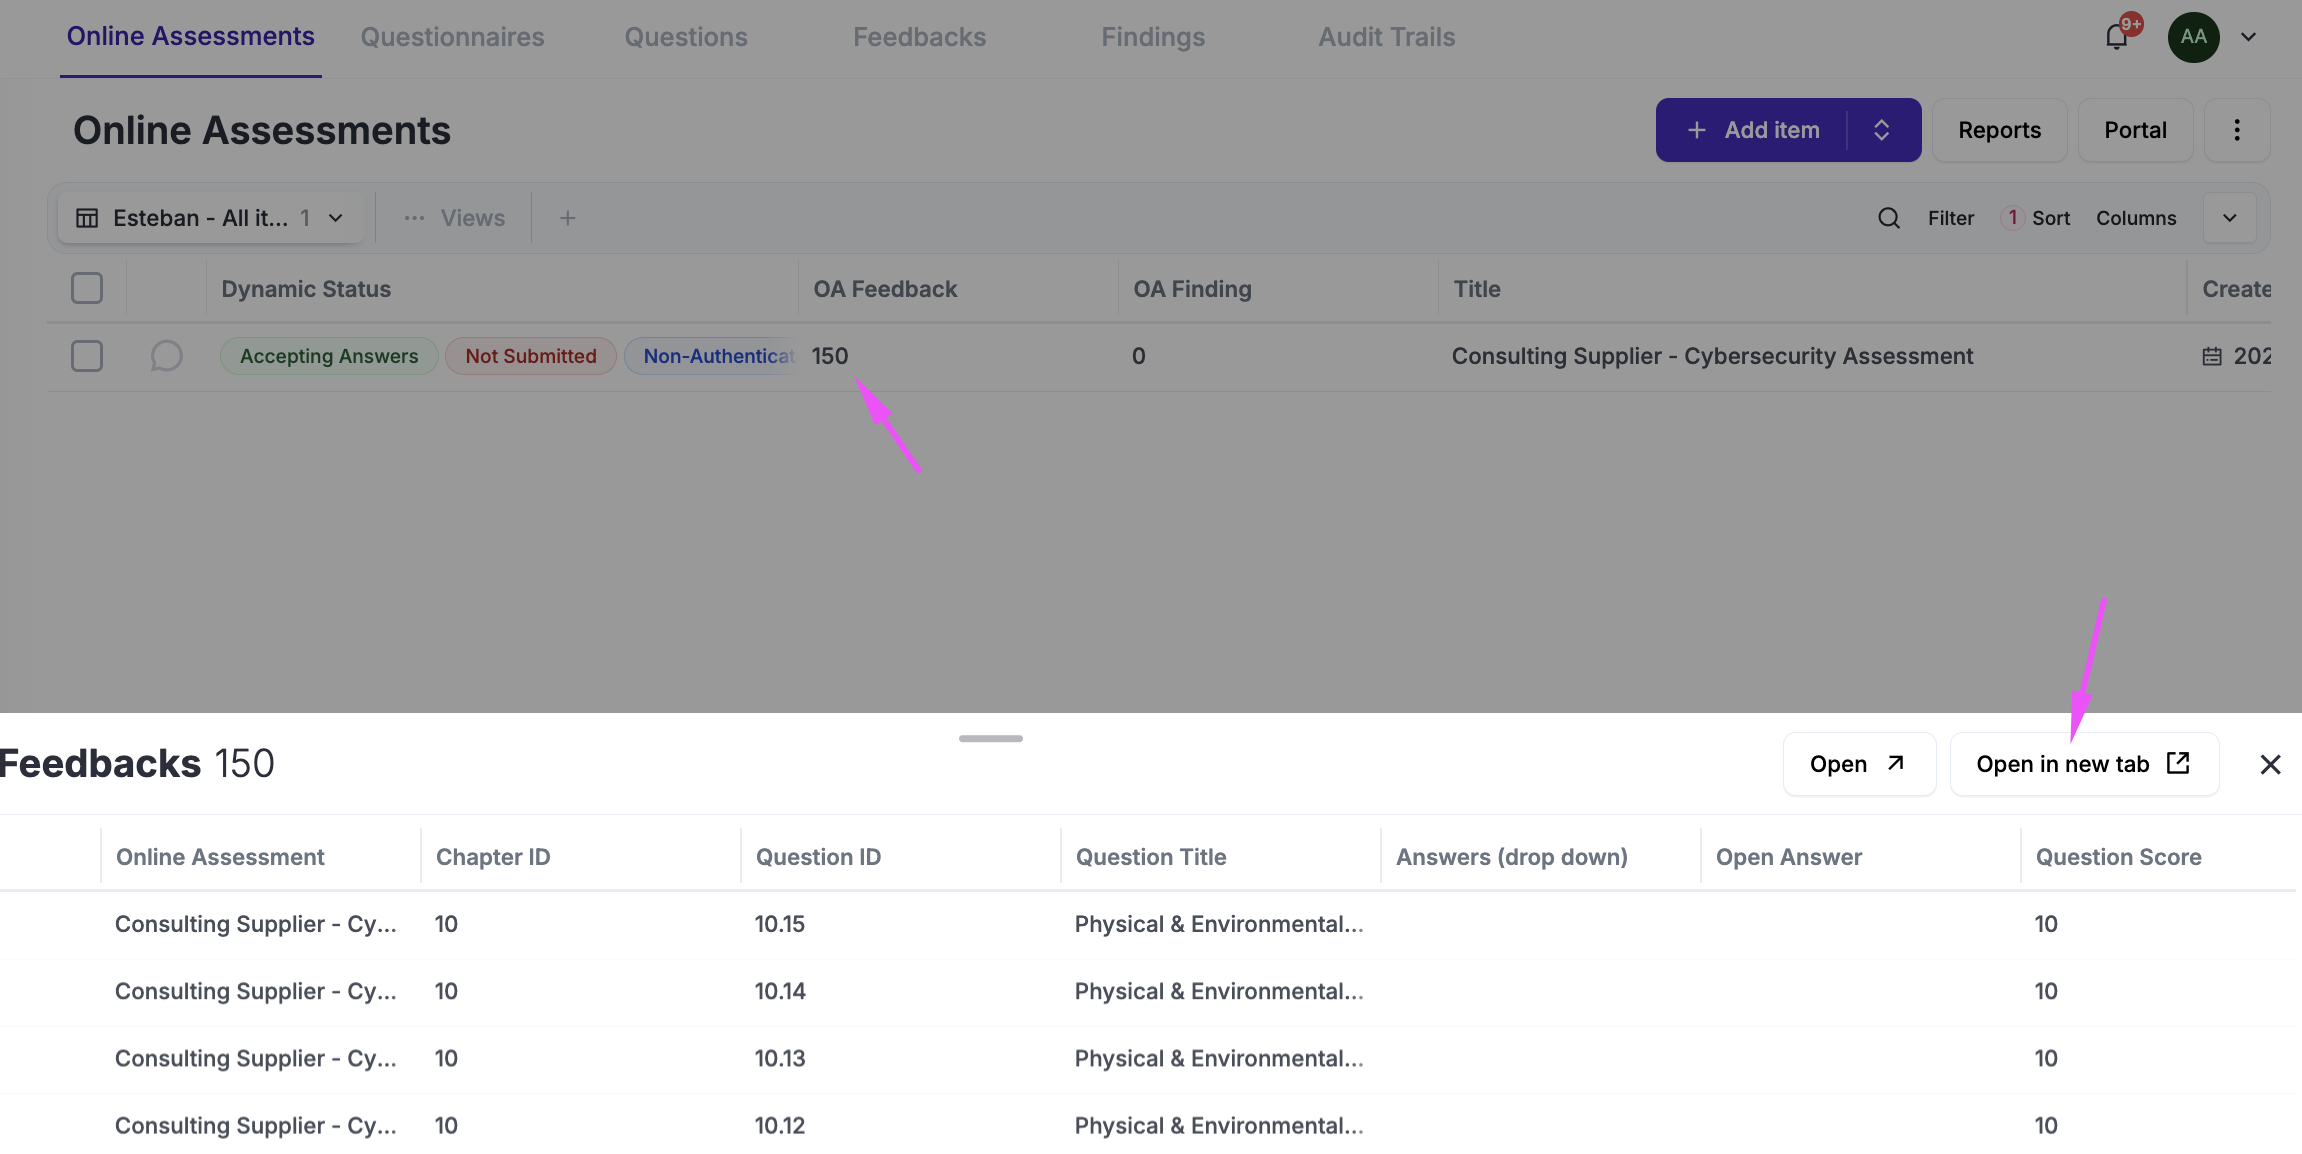
Task: Switch to the Questionnaires tab
Action: [x=452, y=37]
